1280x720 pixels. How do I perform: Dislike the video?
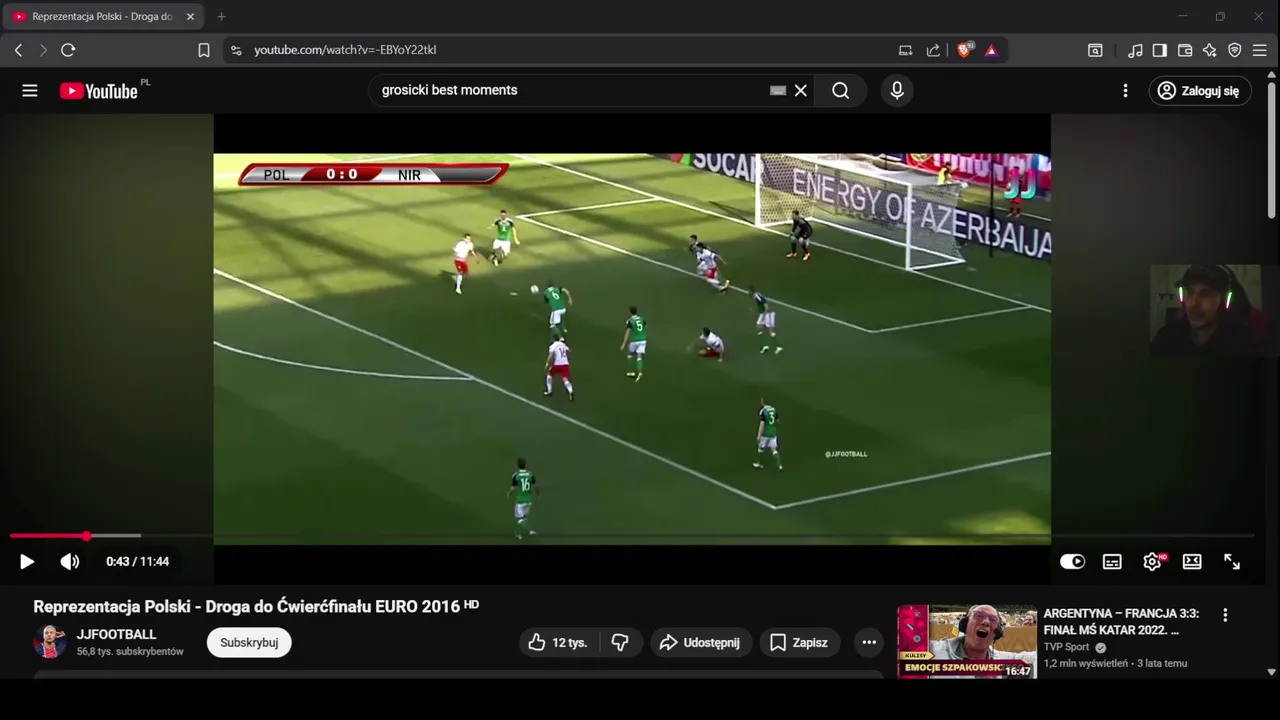click(x=620, y=642)
